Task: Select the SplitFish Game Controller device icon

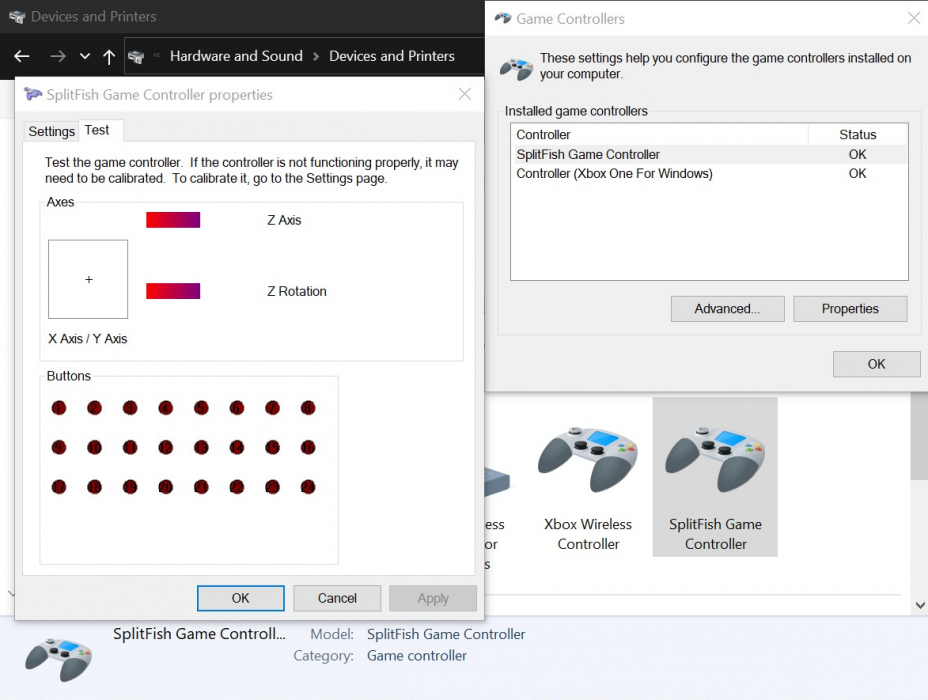Action: coord(715,461)
